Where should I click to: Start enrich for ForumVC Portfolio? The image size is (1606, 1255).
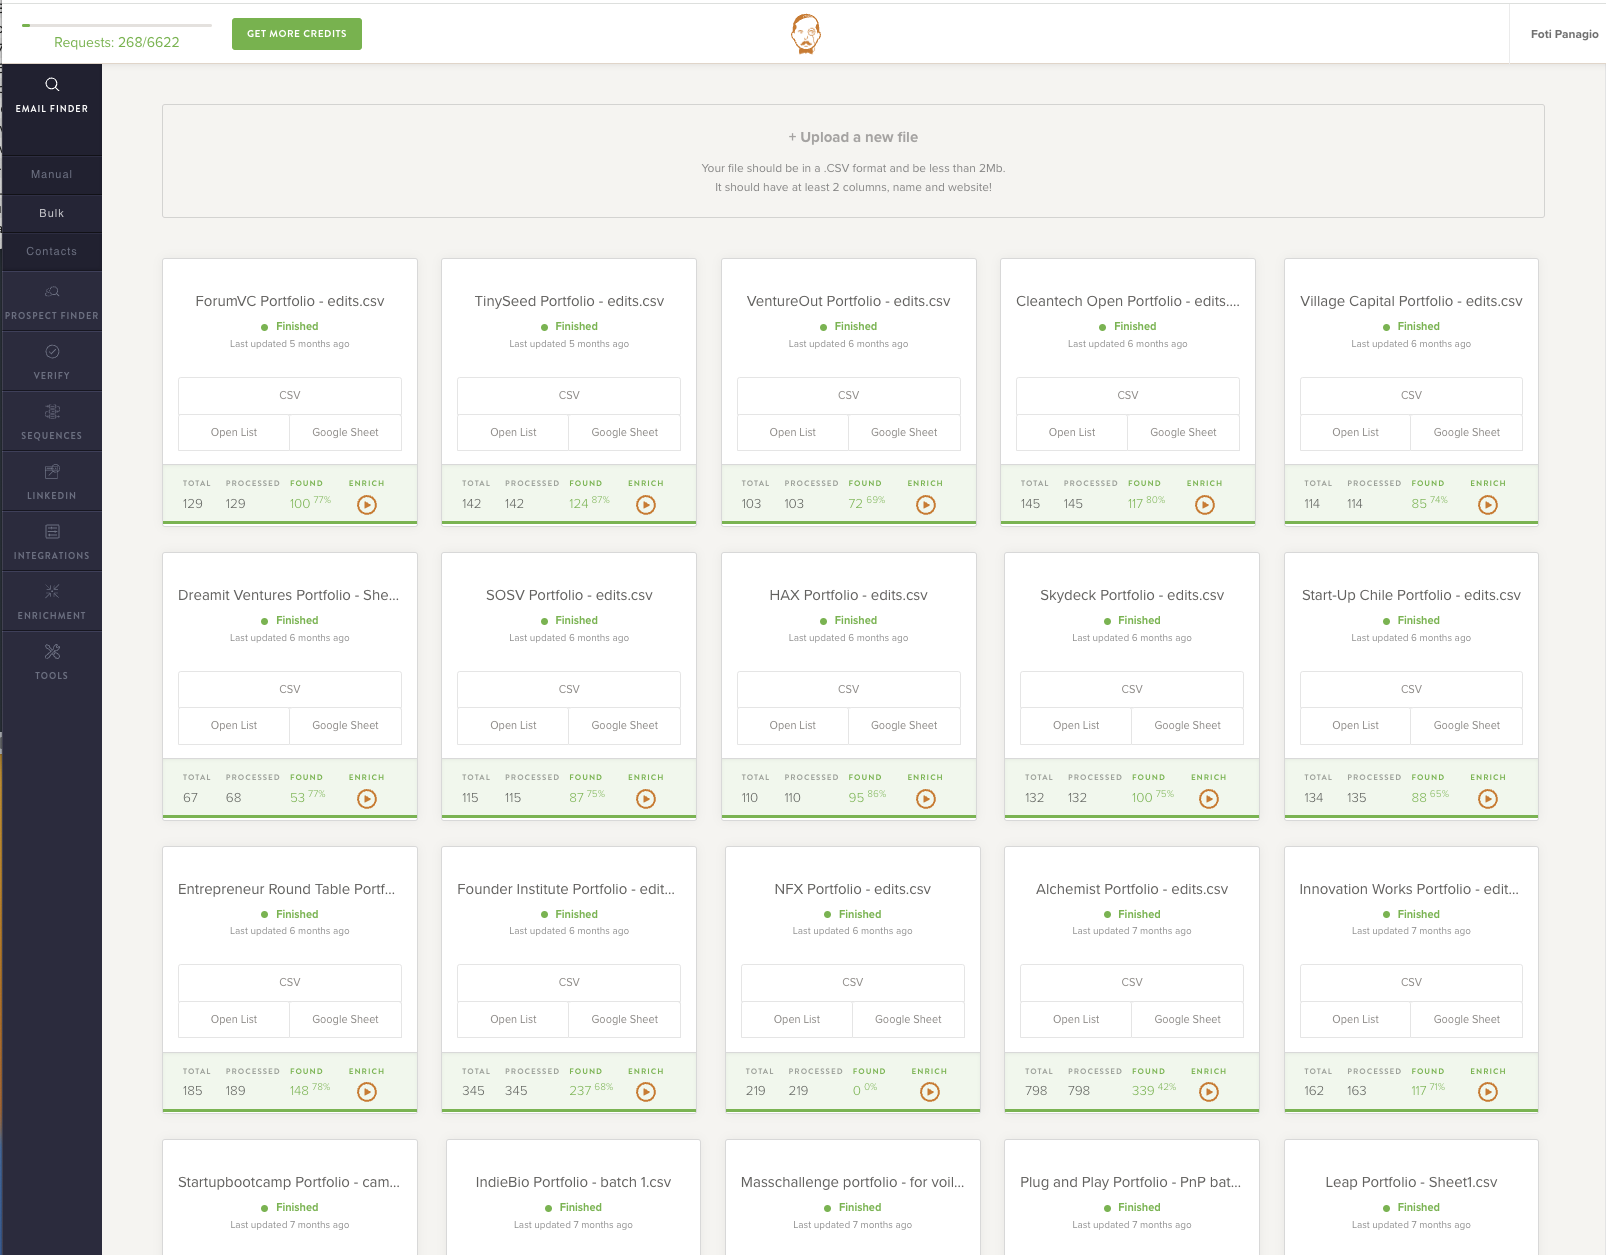point(367,505)
